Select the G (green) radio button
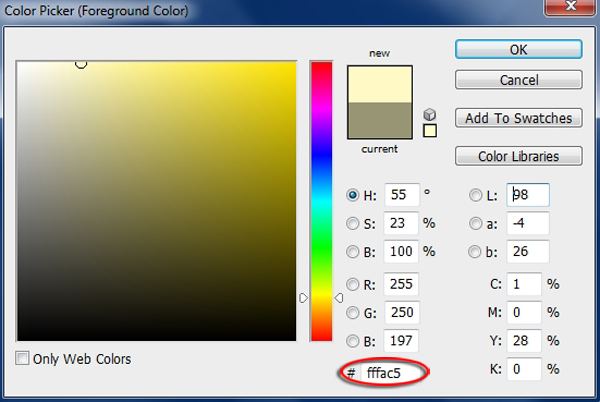Viewport: 600px width, 402px height. (x=352, y=312)
